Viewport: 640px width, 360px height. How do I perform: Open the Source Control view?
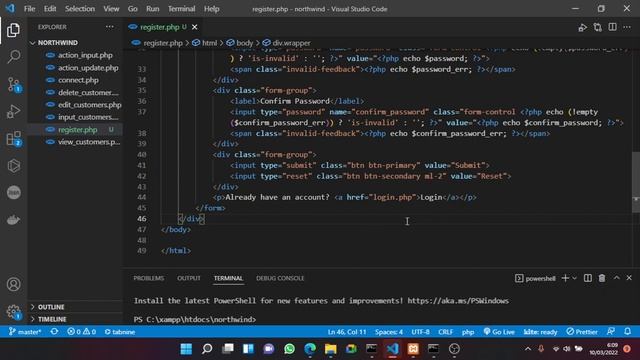14,84
